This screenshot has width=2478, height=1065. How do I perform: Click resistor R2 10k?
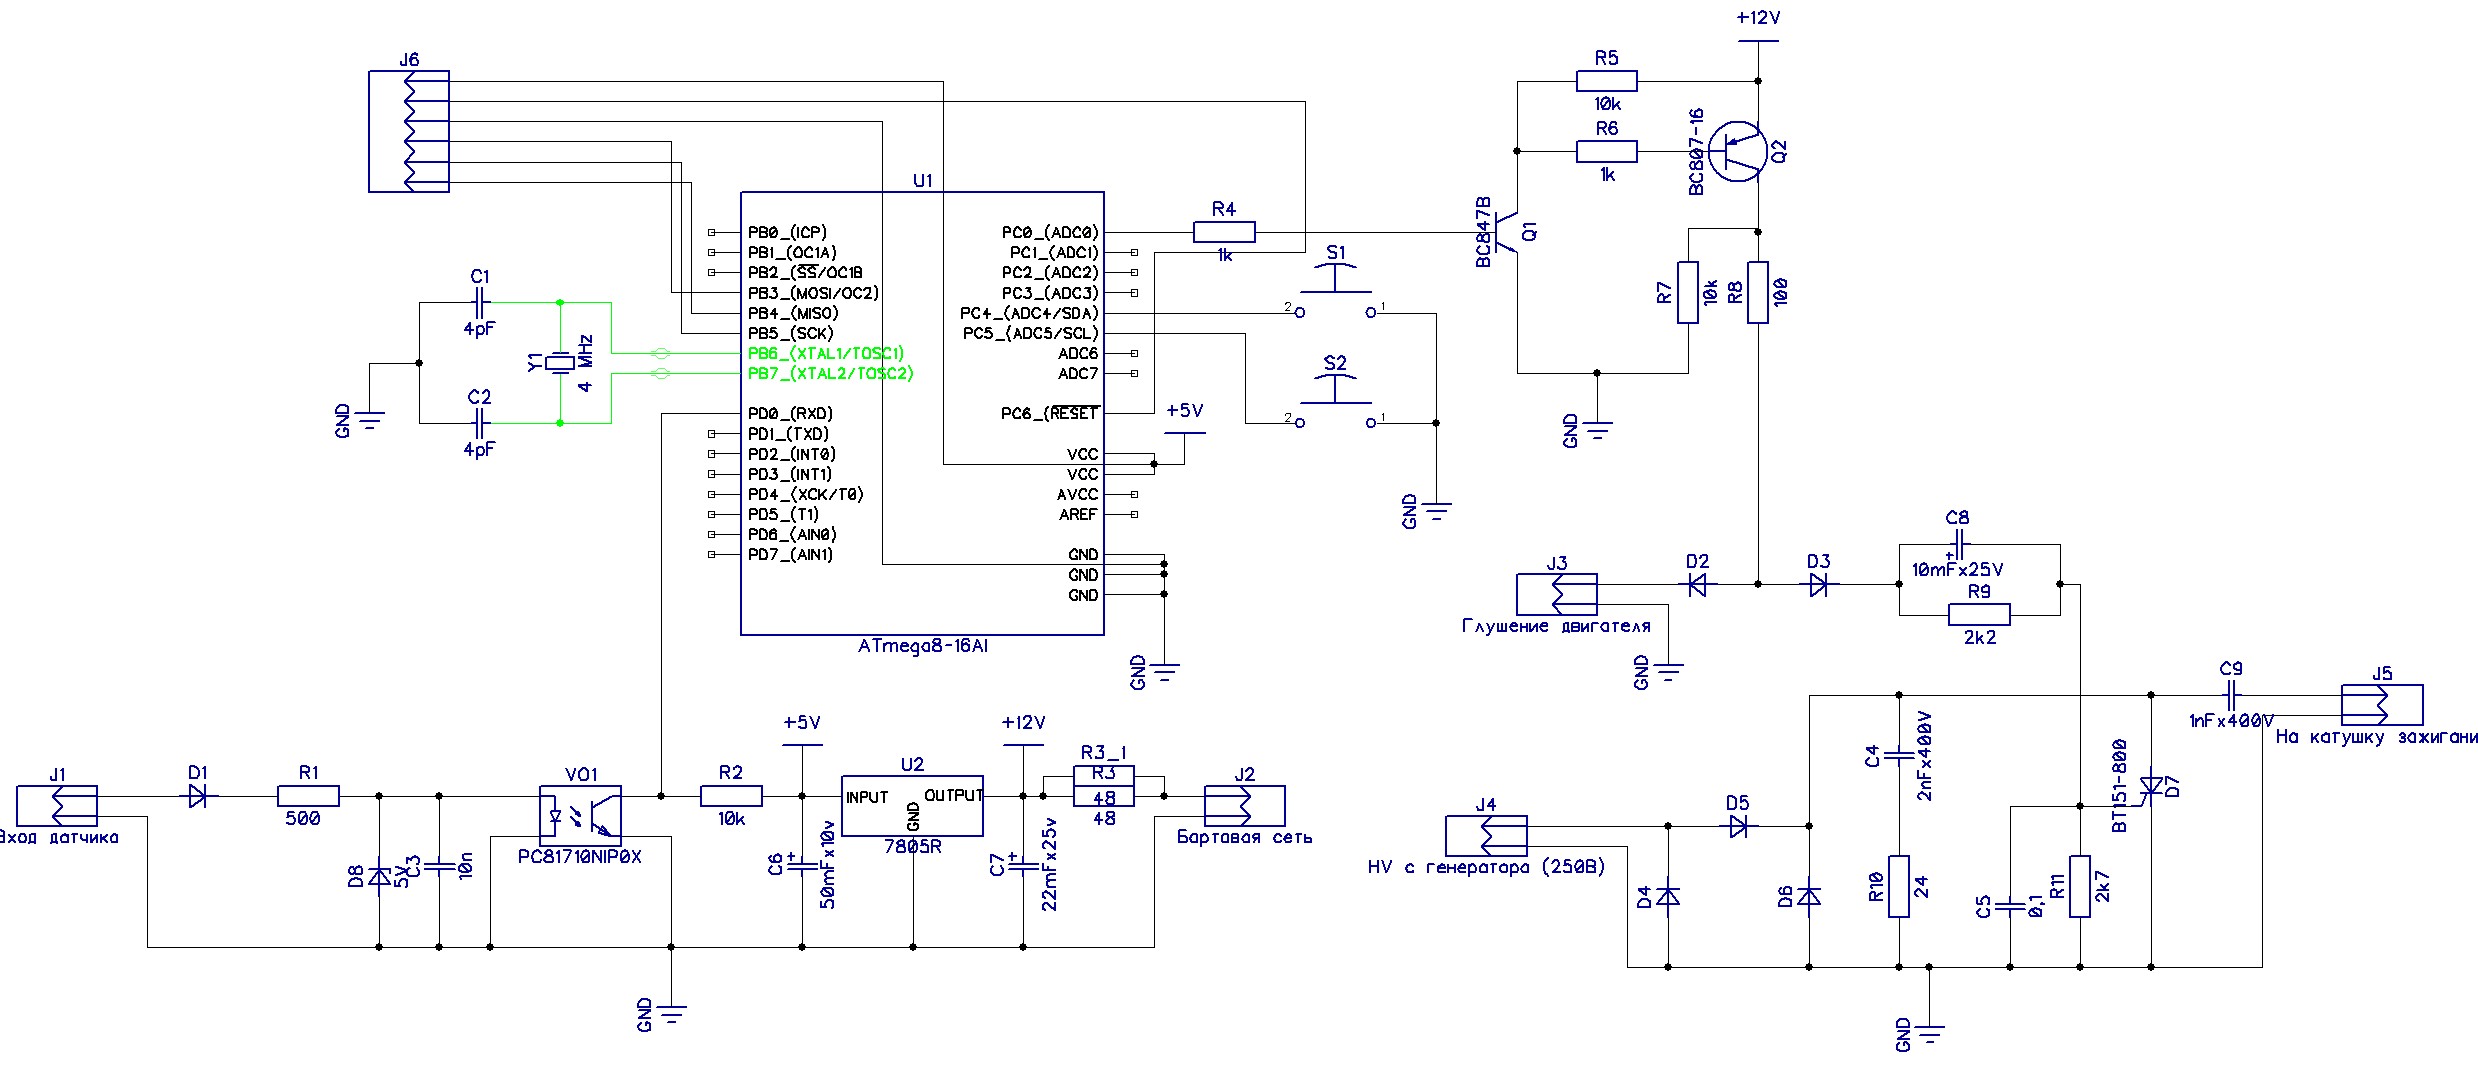tap(731, 797)
